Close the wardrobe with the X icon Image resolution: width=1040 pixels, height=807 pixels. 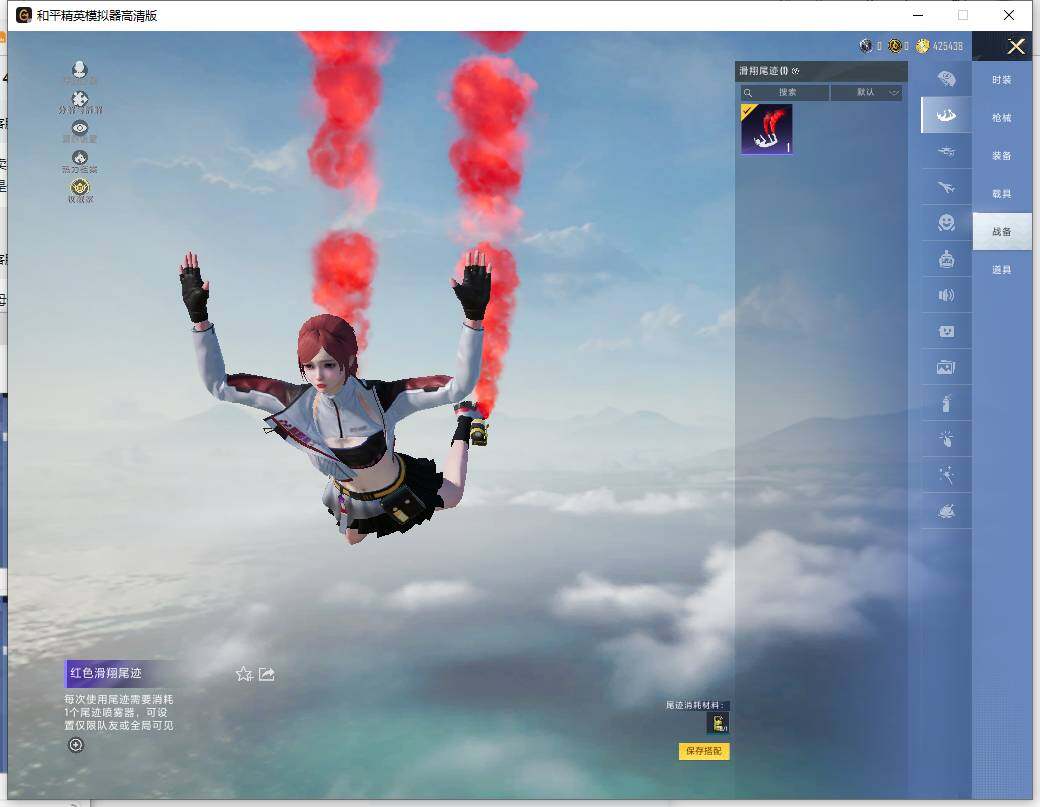tap(1015, 46)
